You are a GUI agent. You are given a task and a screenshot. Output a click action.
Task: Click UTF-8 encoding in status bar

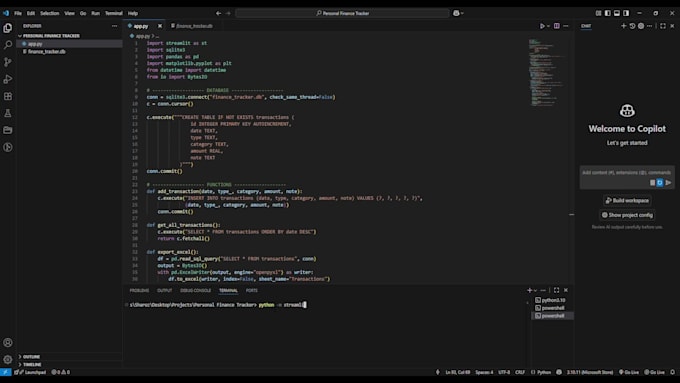[504, 372]
